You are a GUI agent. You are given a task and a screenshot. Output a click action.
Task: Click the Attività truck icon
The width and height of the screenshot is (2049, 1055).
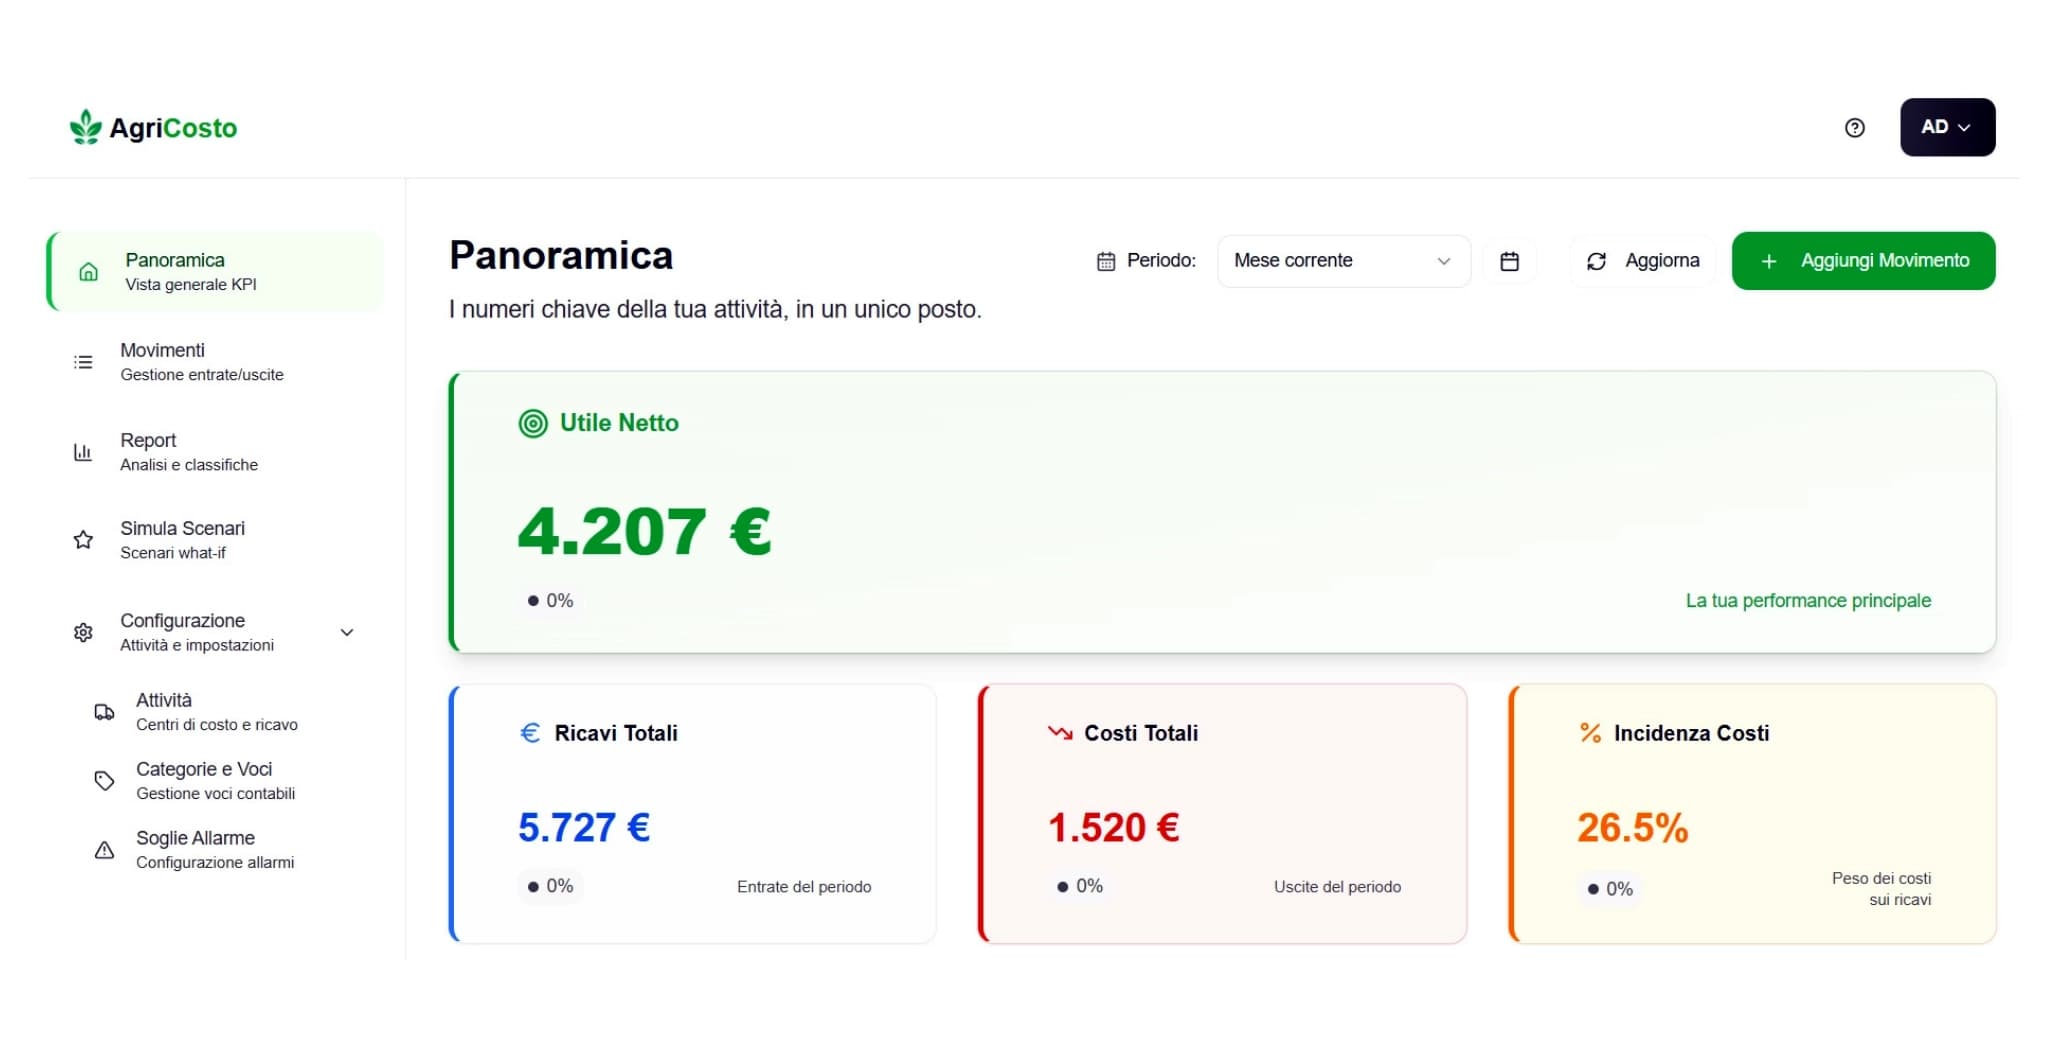[104, 711]
